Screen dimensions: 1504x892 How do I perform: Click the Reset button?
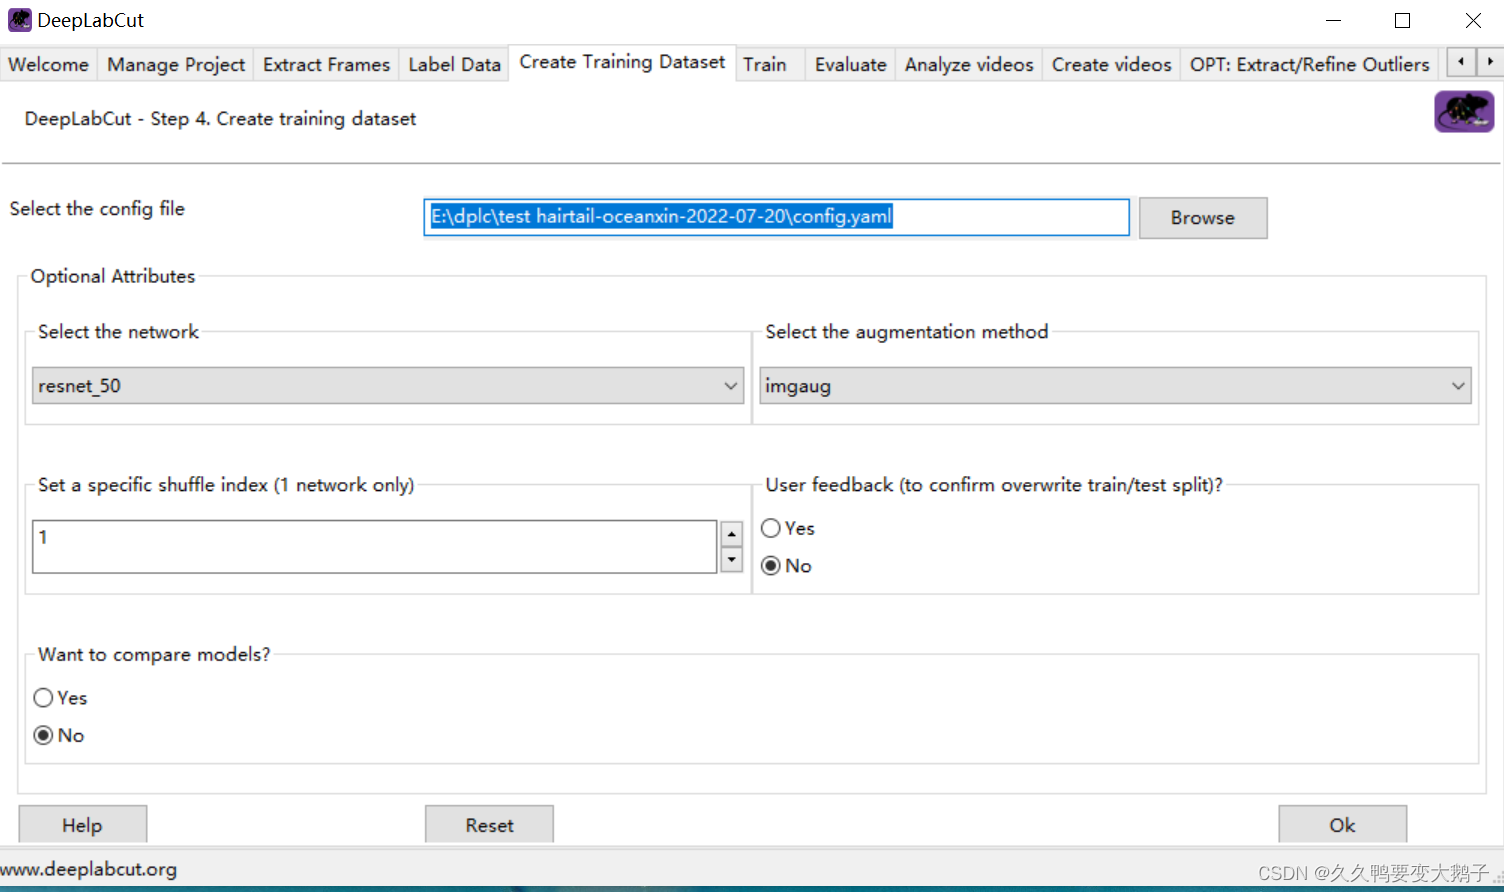point(489,825)
